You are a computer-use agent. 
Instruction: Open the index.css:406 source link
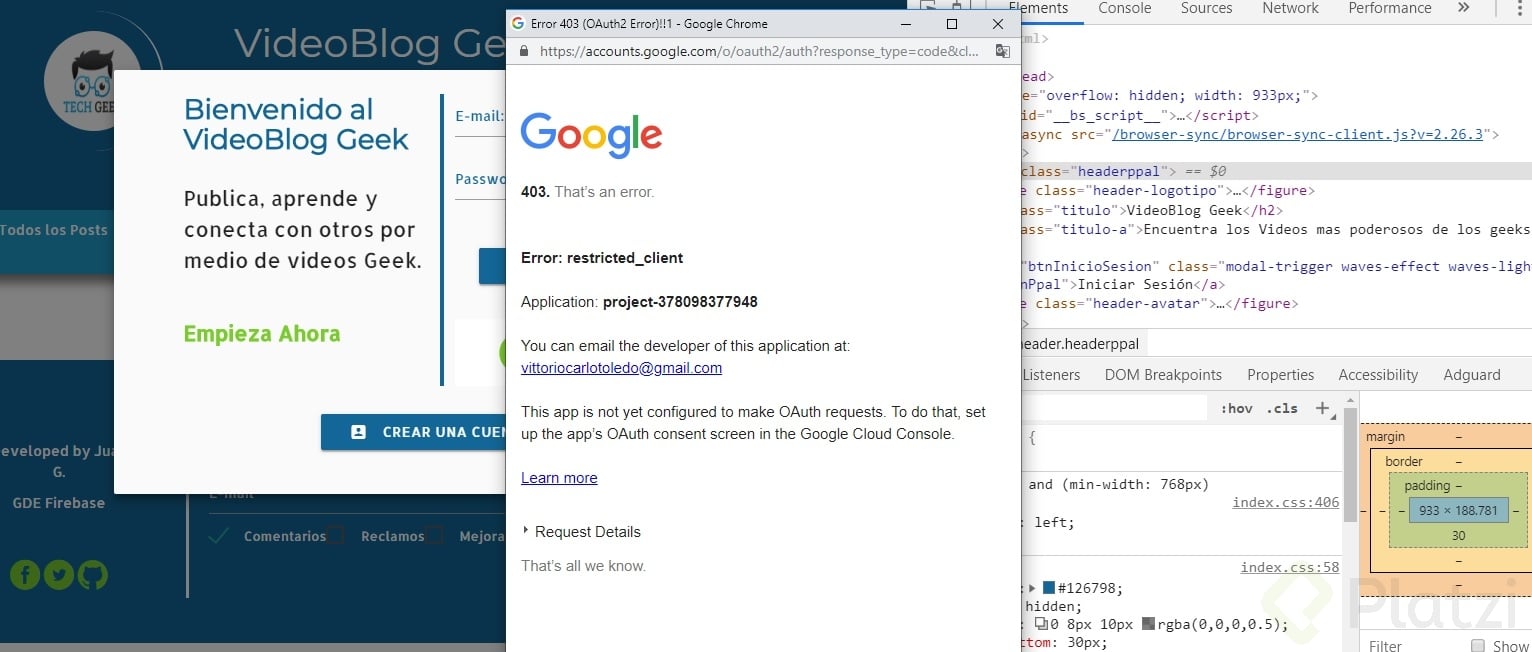pos(1285,503)
